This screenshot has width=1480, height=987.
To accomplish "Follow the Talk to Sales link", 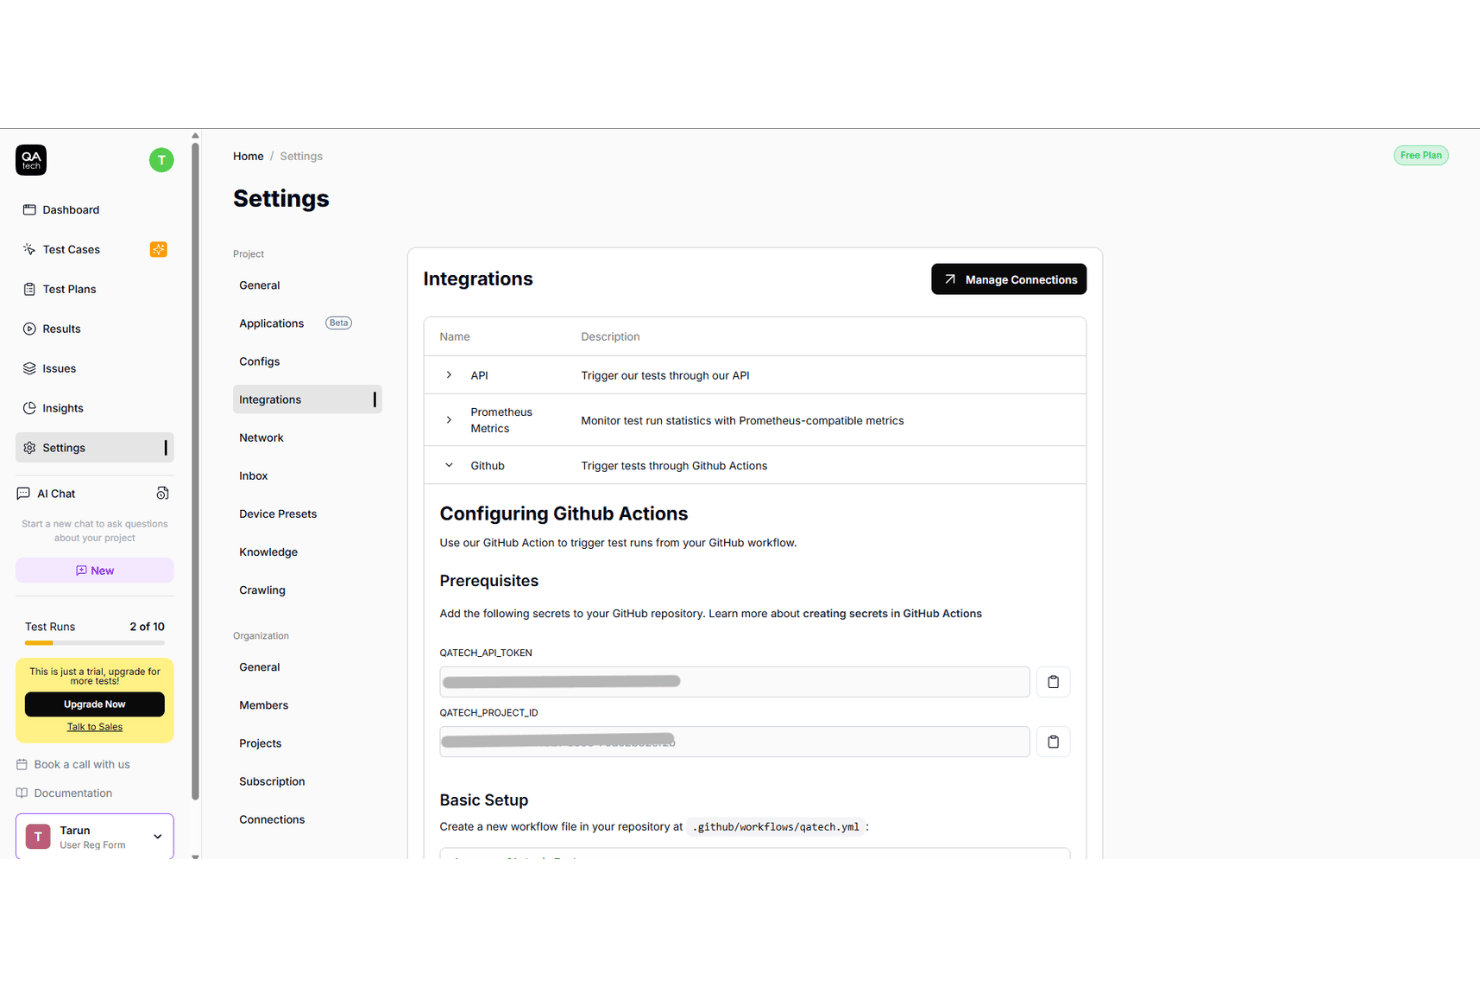I will click(x=94, y=727).
